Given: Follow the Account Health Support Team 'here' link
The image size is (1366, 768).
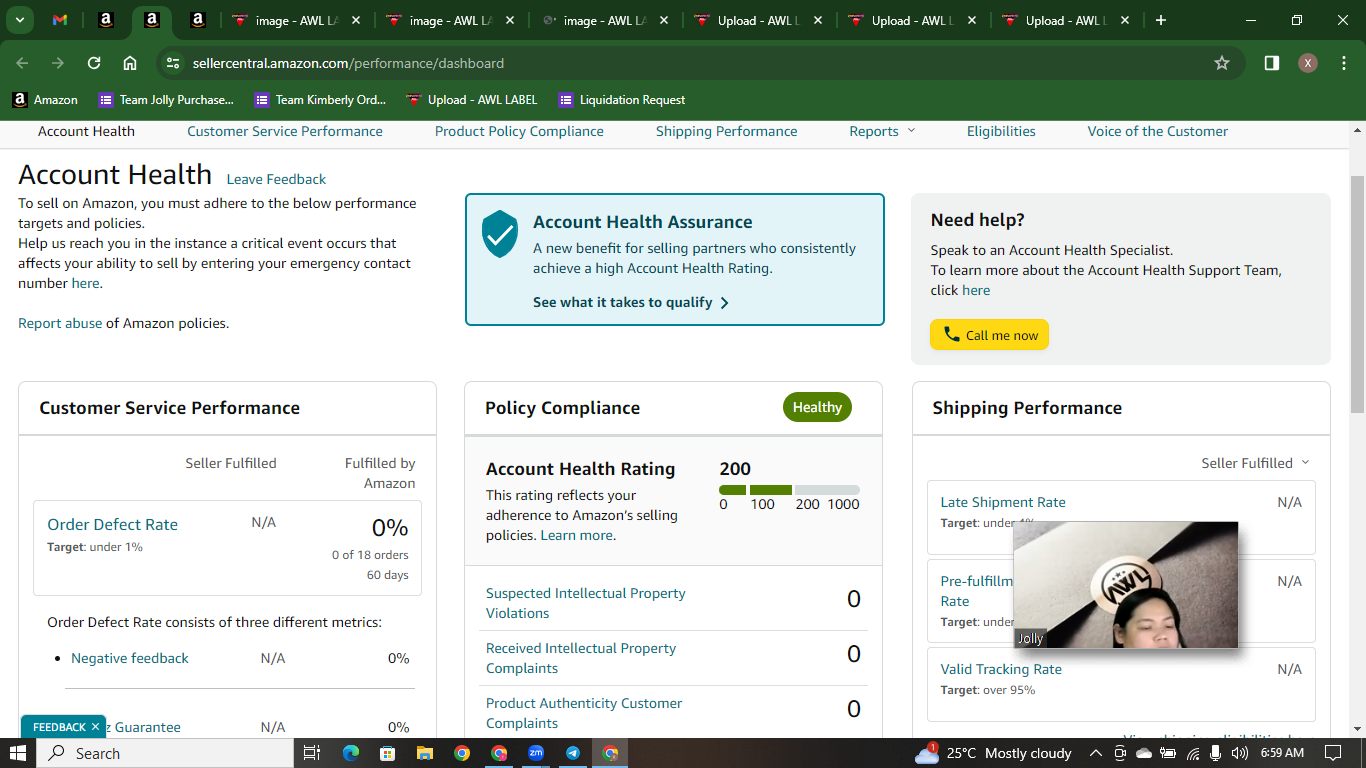Looking at the screenshot, I should pos(976,290).
